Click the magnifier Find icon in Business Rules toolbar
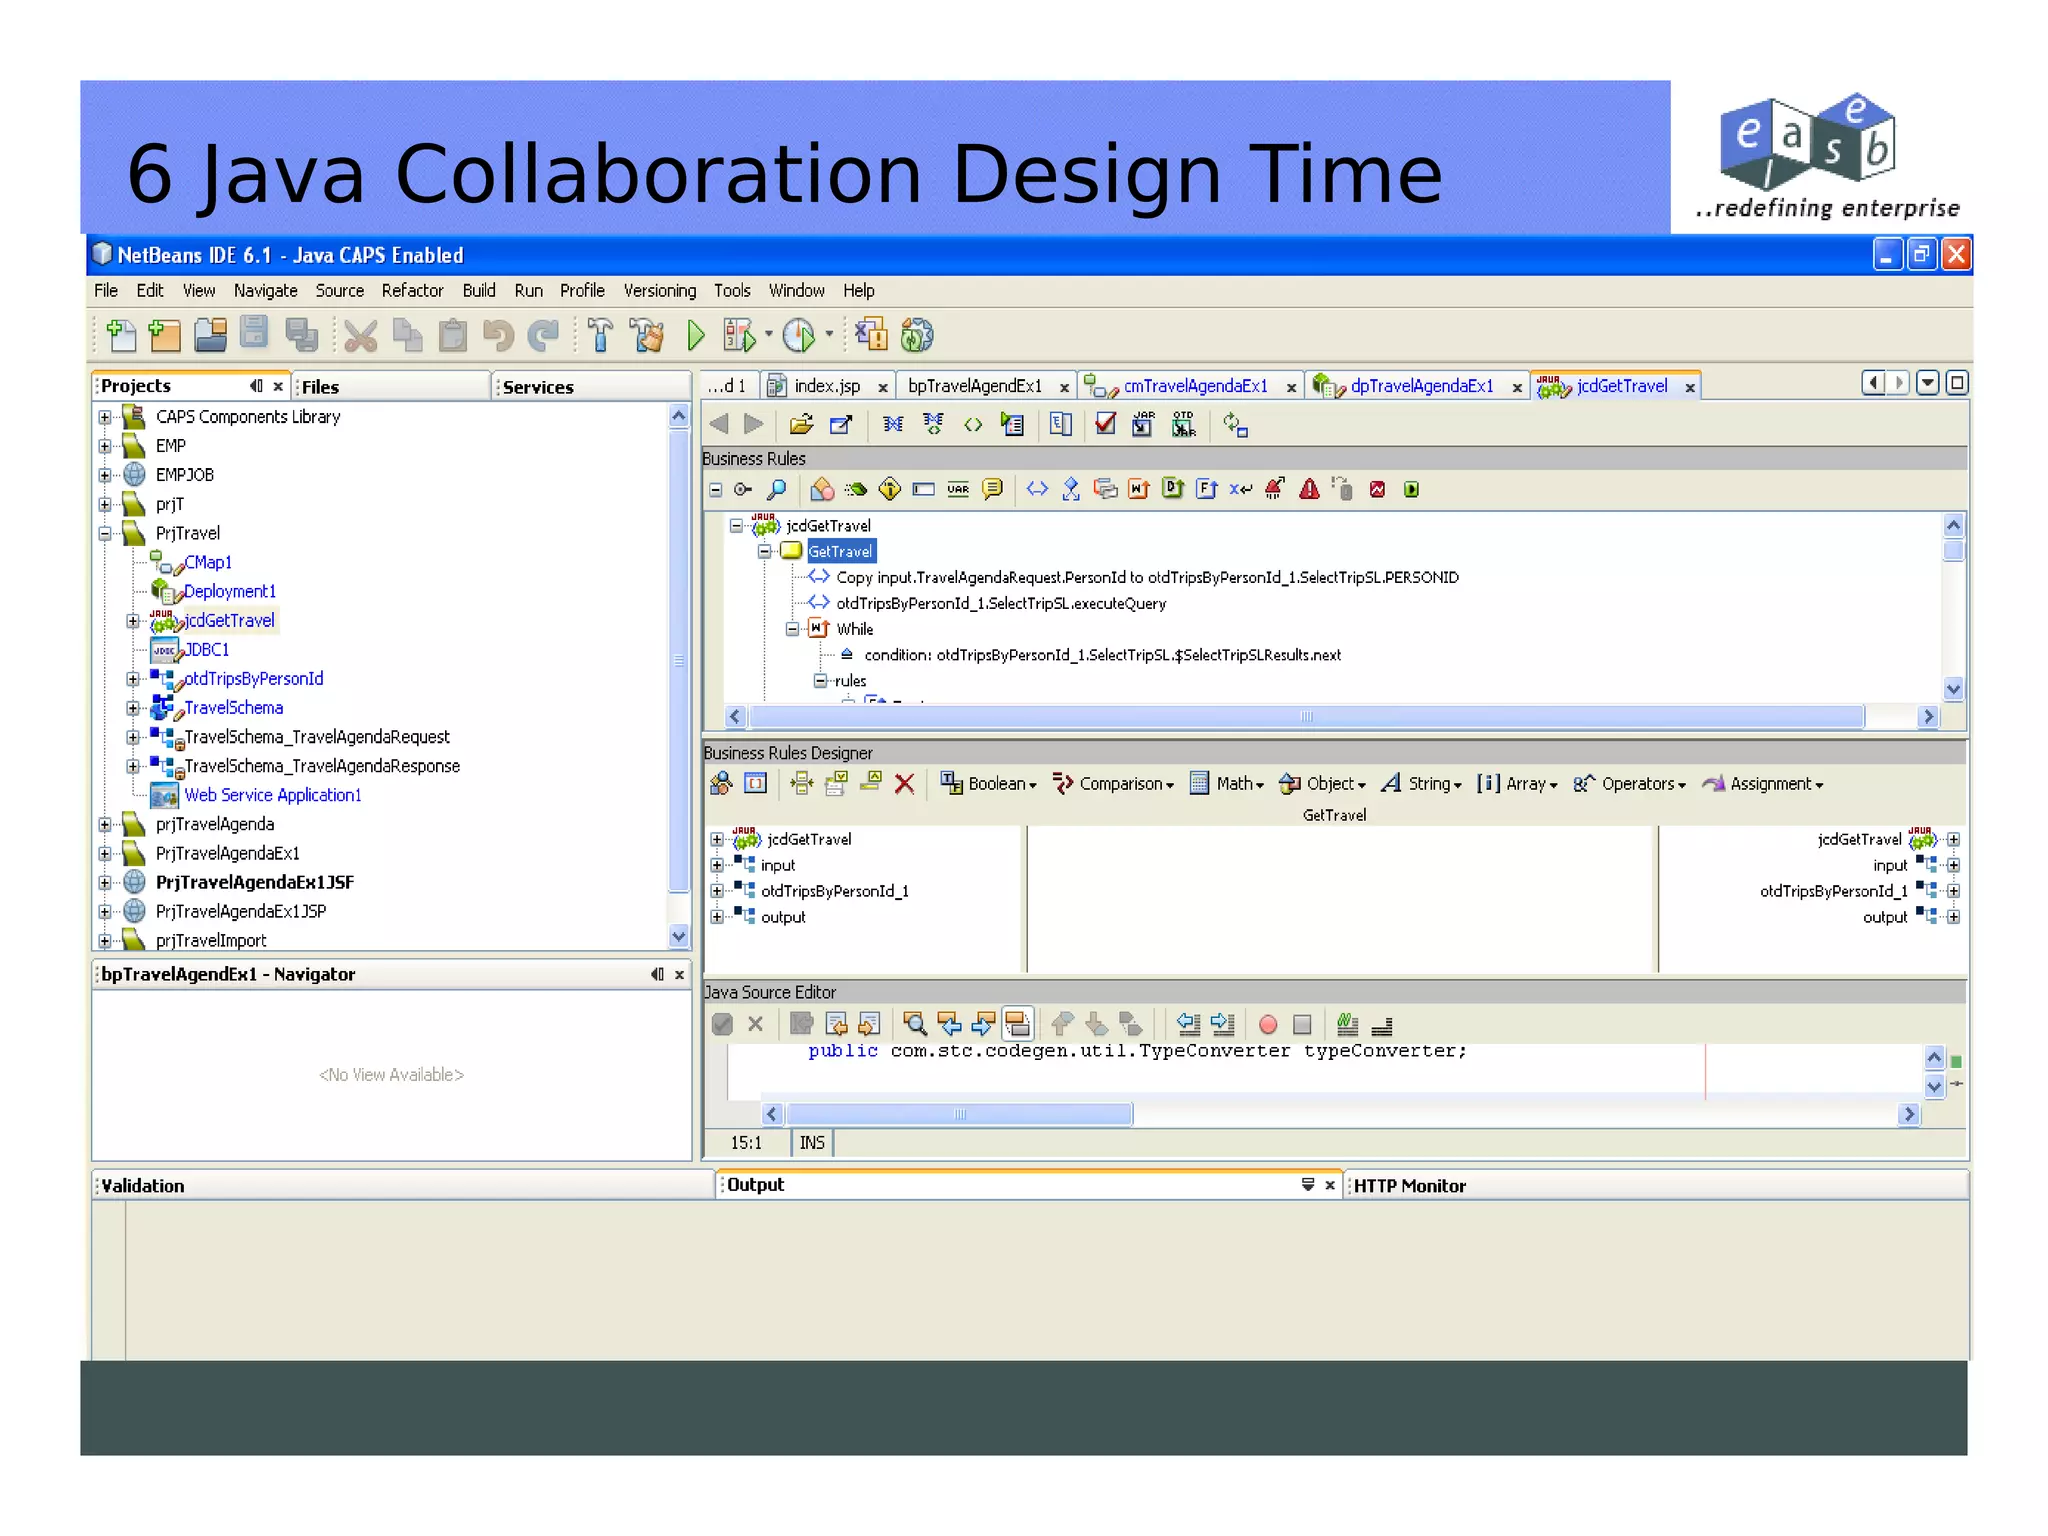 coord(776,489)
